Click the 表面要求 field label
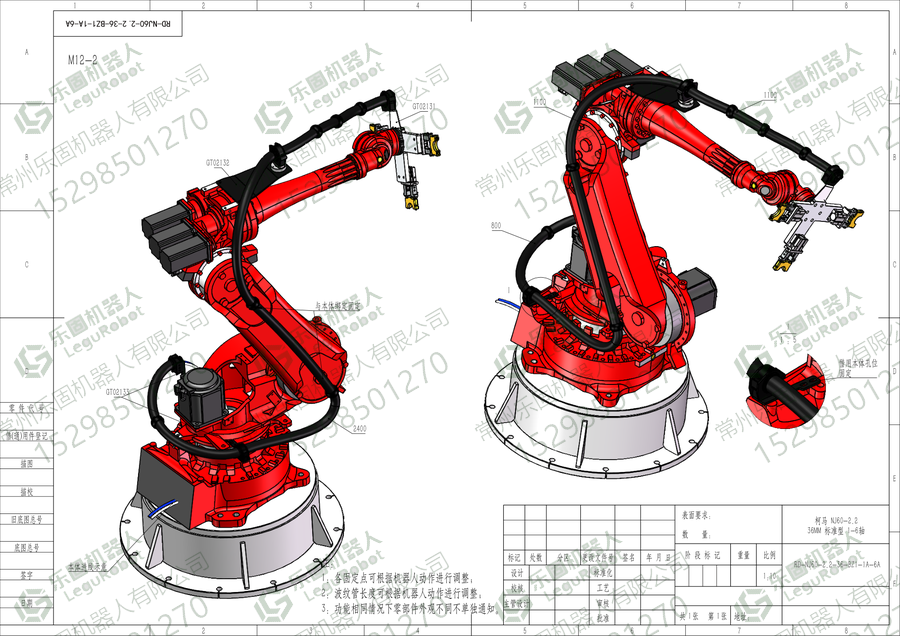900x636 pixels. [696, 516]
